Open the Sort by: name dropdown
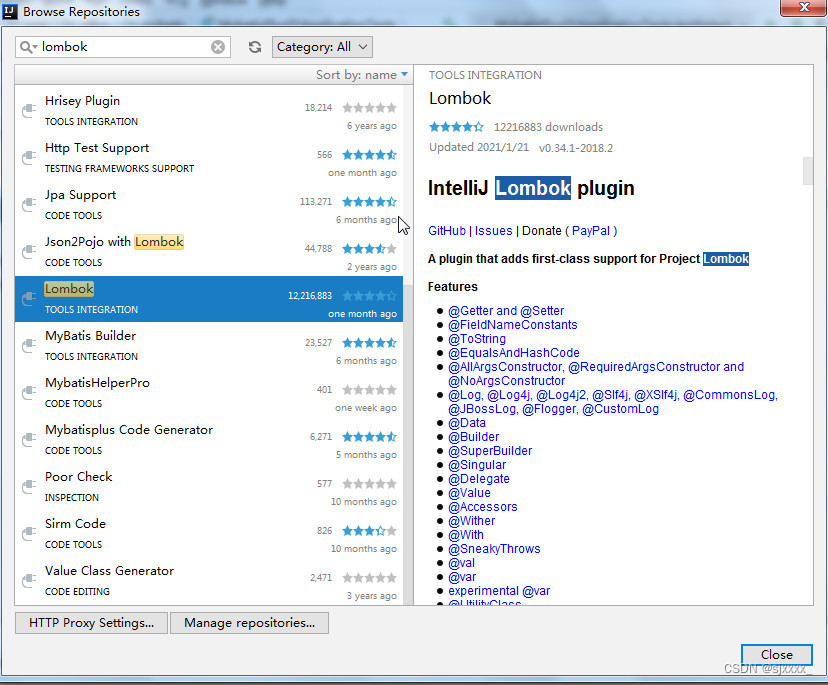 (x=362, y=75)
